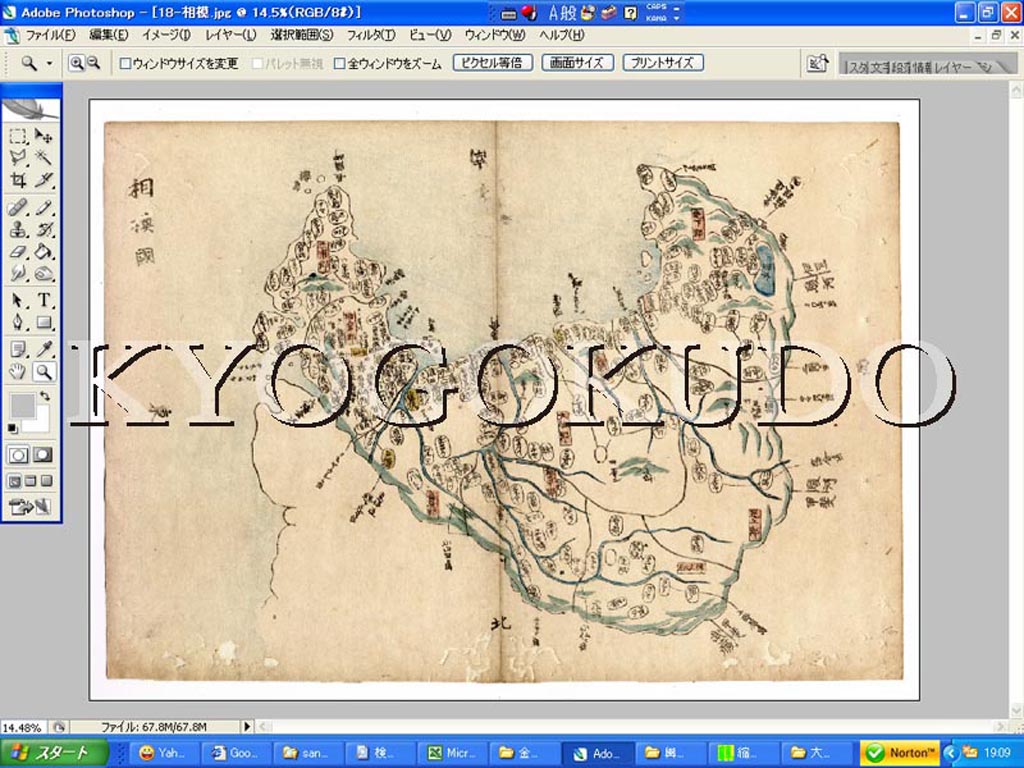This screenshot has width=1024, height=768.
Task: Click the プリントサイズ button
Action: tap(663, 63)
